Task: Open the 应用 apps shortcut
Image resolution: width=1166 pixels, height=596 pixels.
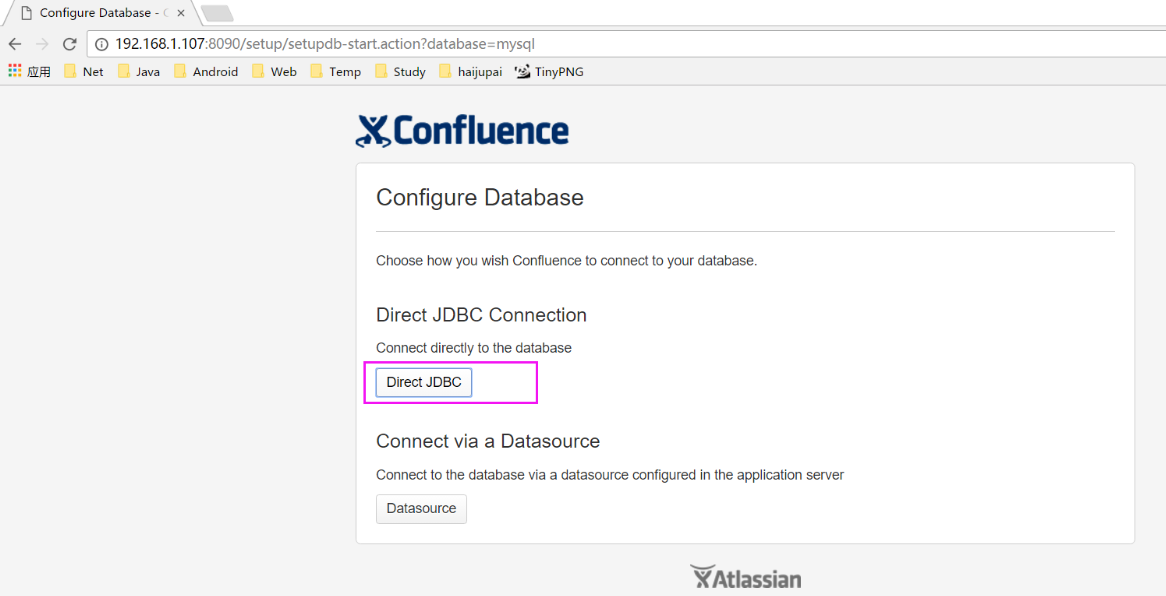Action: (30, 71)
